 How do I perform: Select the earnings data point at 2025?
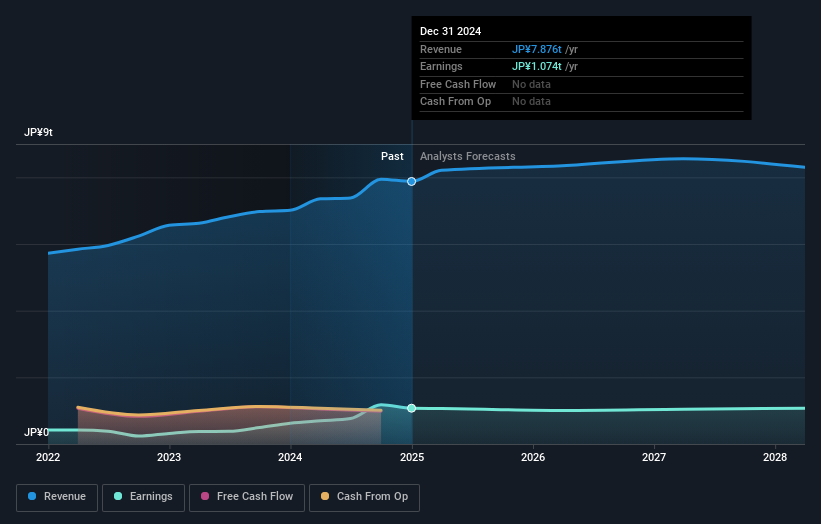pos(412,408)
